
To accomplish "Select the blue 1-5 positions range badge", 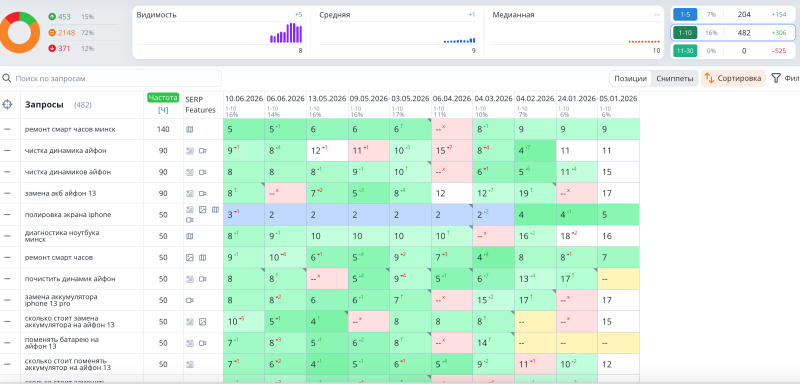I will click(x=685, y=14).
